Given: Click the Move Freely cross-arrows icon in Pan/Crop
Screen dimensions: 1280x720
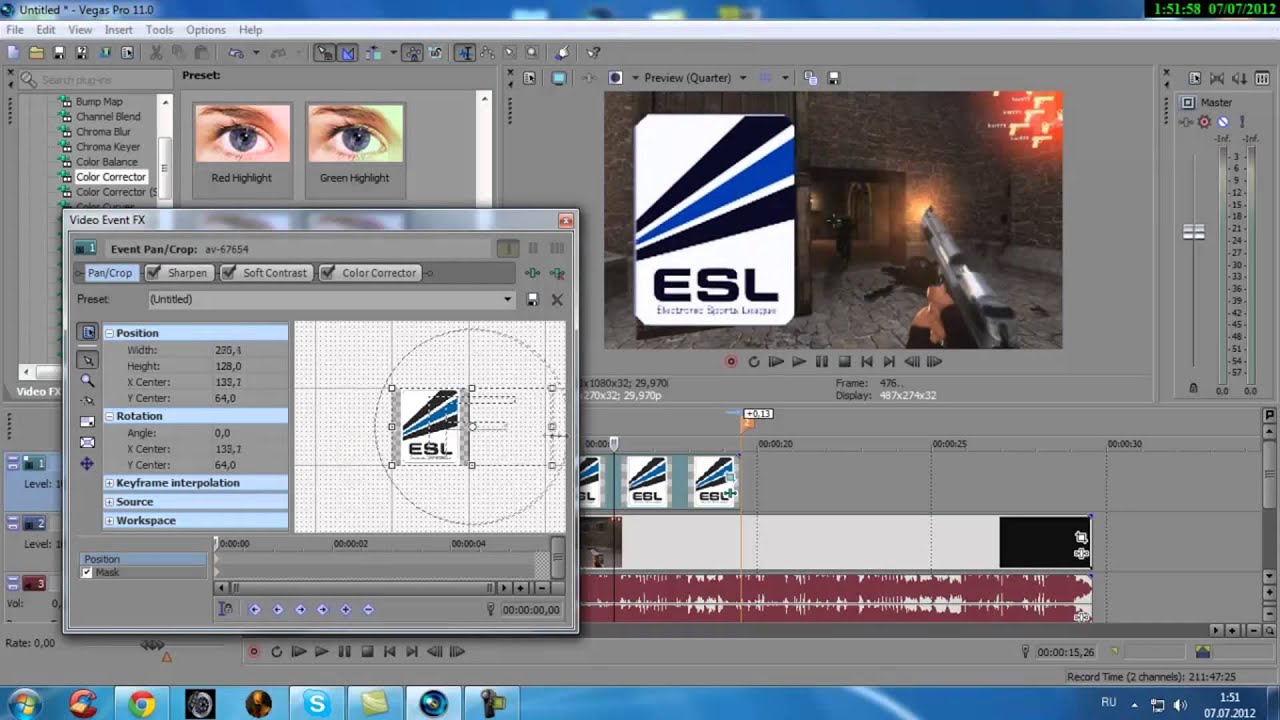Looking at the screenshot, I should click(x=87, y=463).
